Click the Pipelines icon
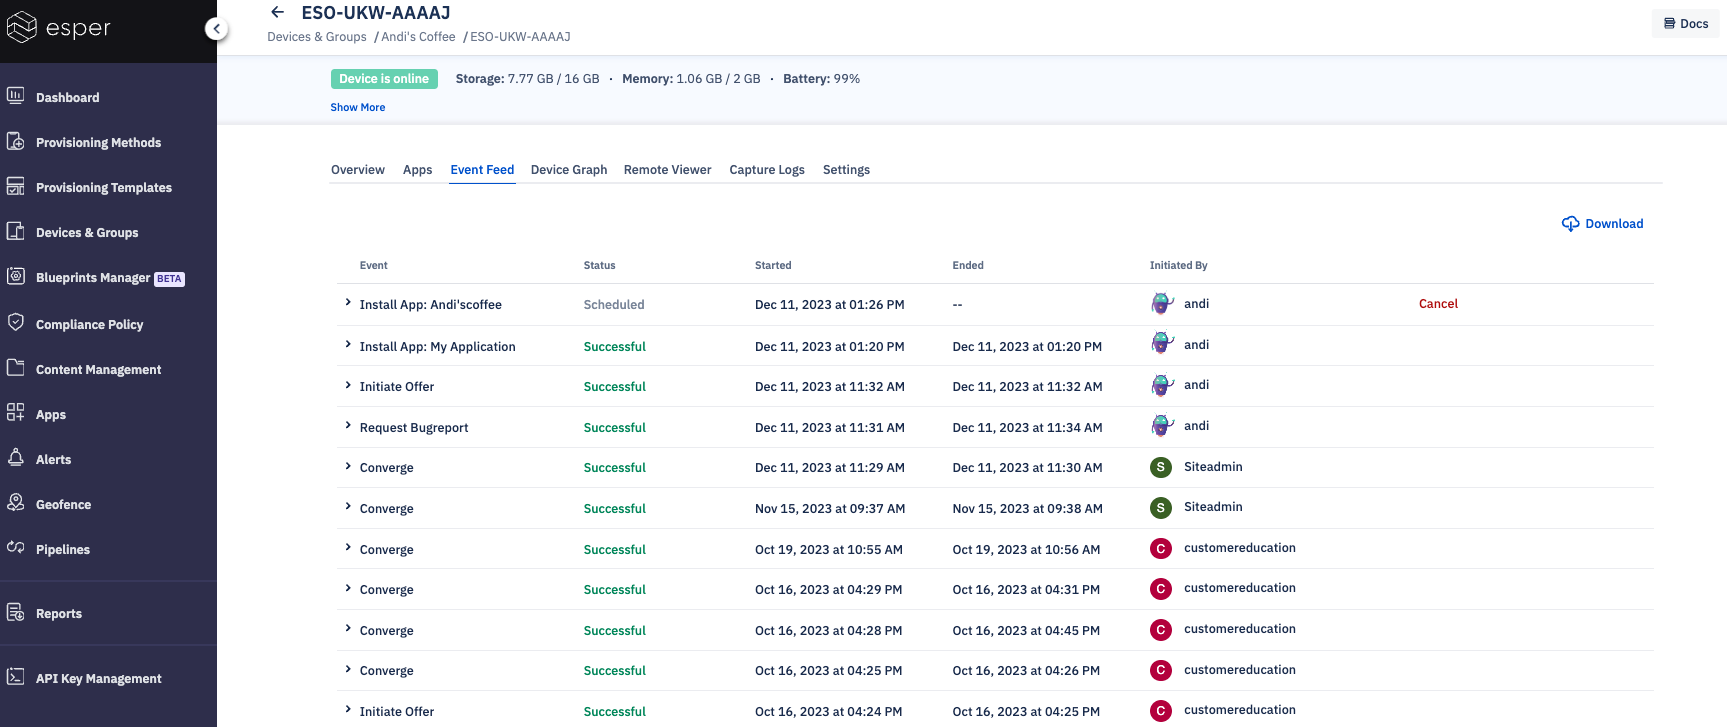The width and height of the screenshot is (1727, 727). tap(16, 547)
